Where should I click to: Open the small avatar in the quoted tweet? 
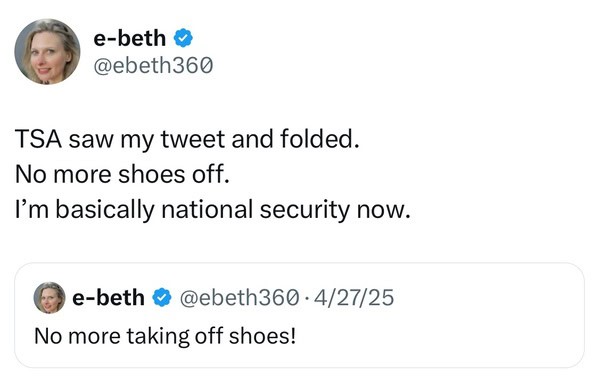[x=50, y=297]
